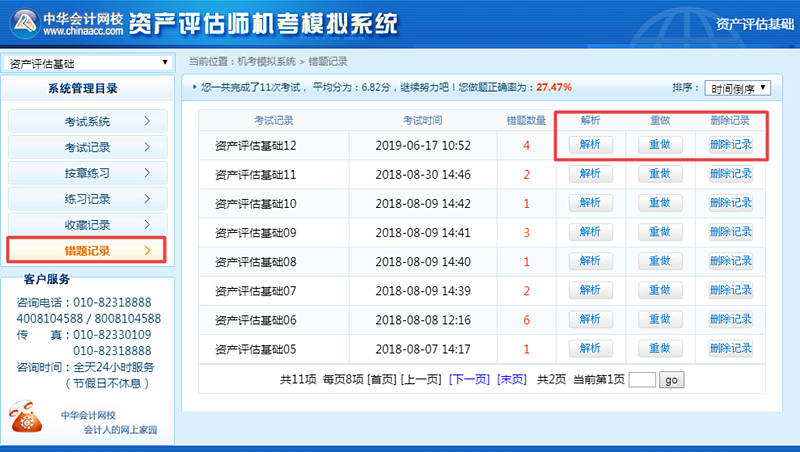Jump to last page via 末页 link
The width and height of the screenshot is (800, 452).
(x=512, y=380)
